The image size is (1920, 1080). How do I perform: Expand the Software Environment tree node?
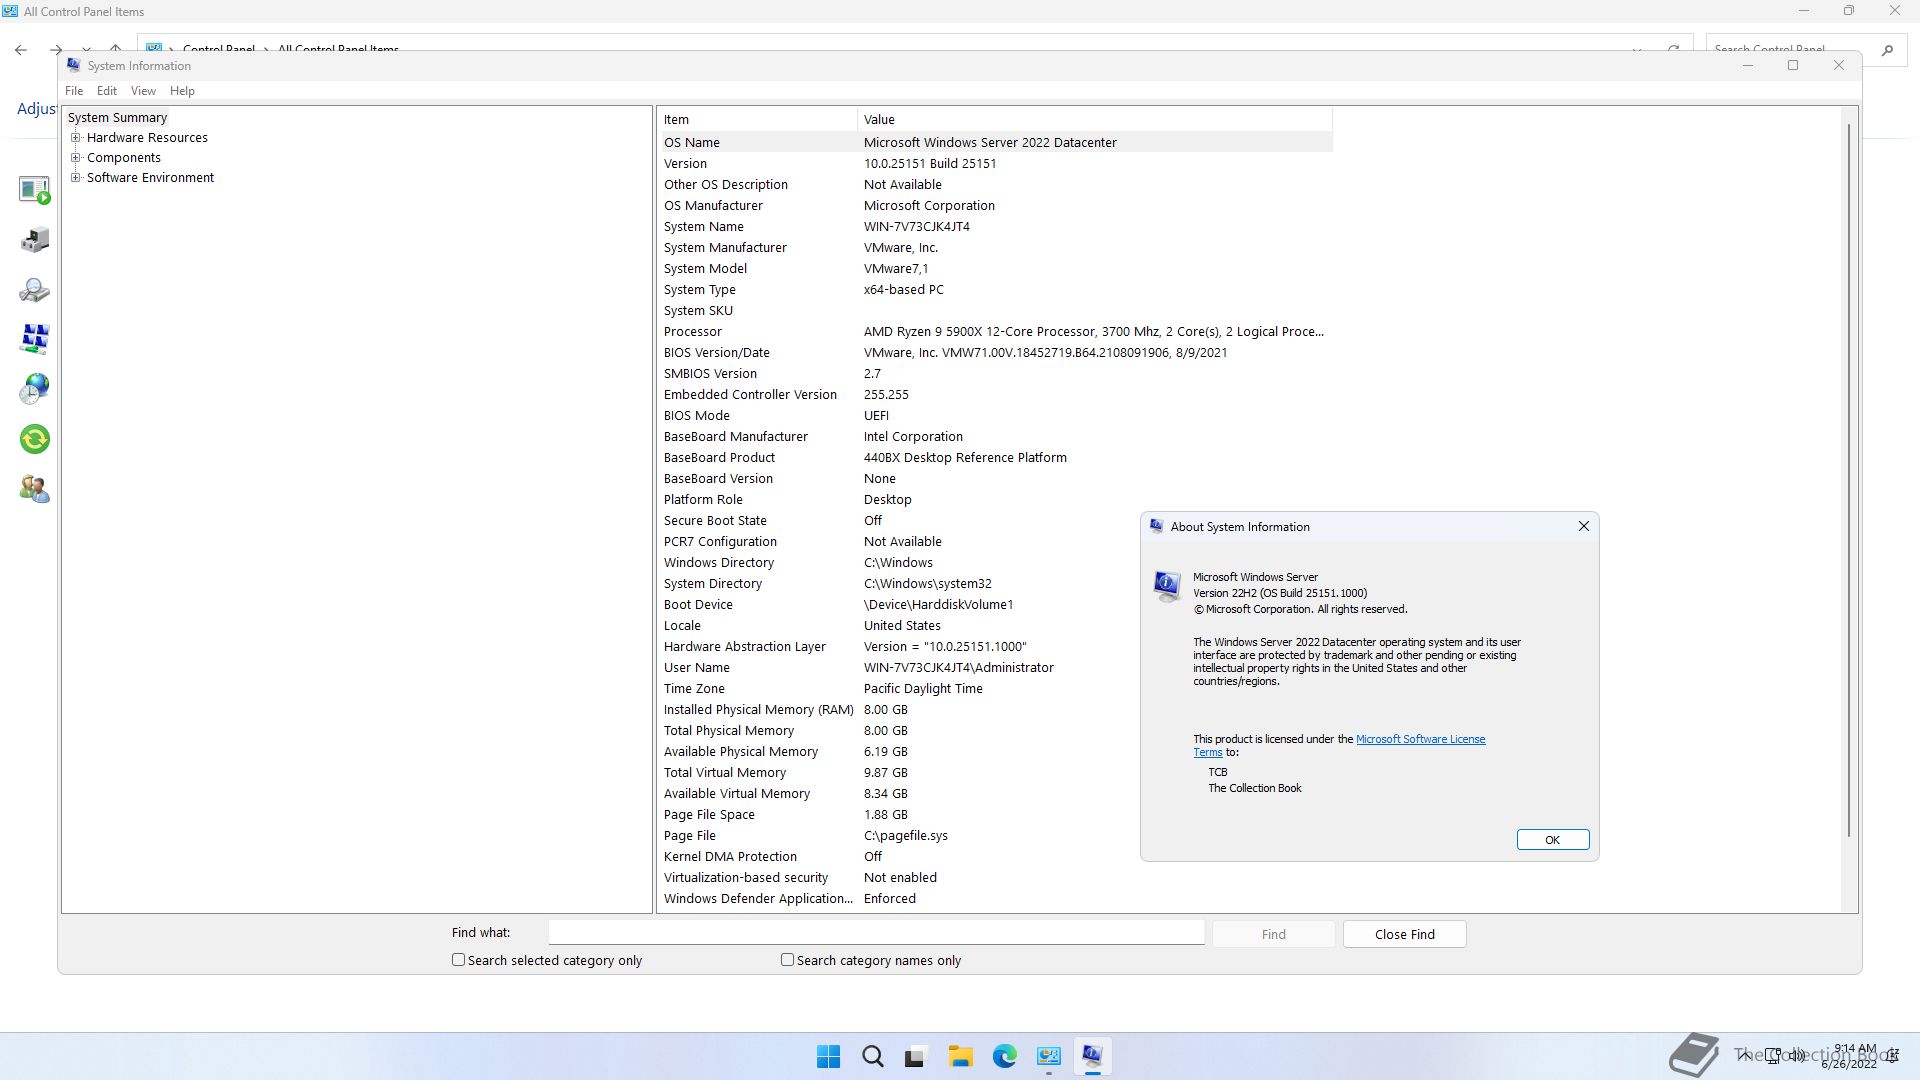click(x=76, y=177)
